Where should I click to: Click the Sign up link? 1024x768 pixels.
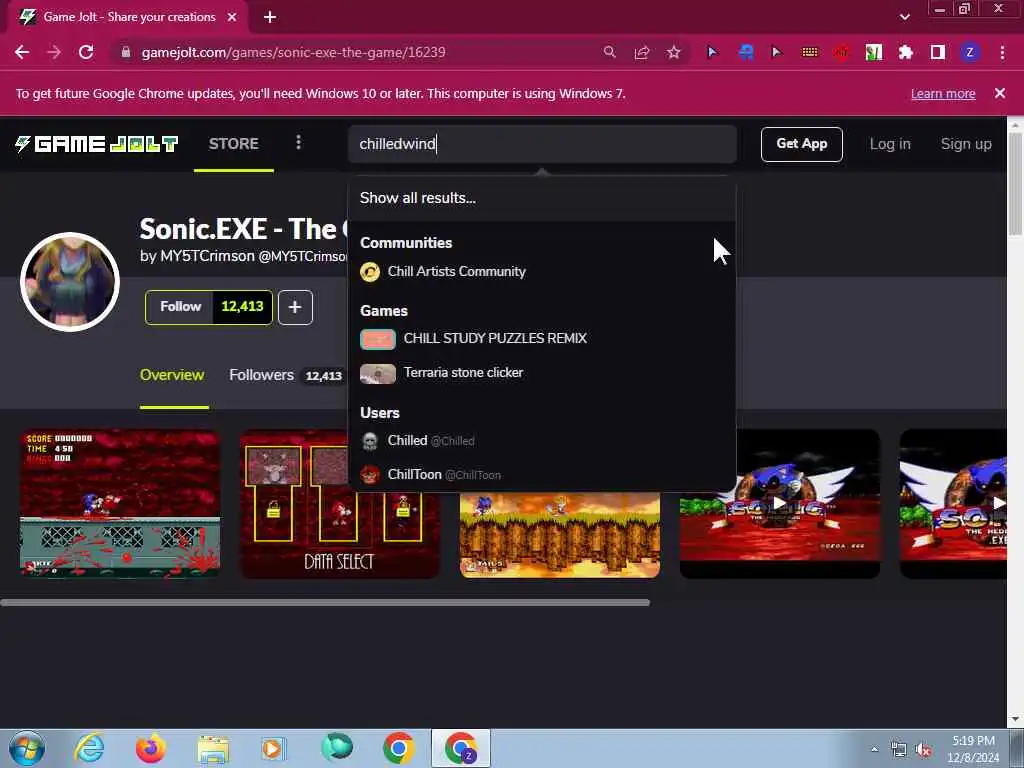[966, 144]
